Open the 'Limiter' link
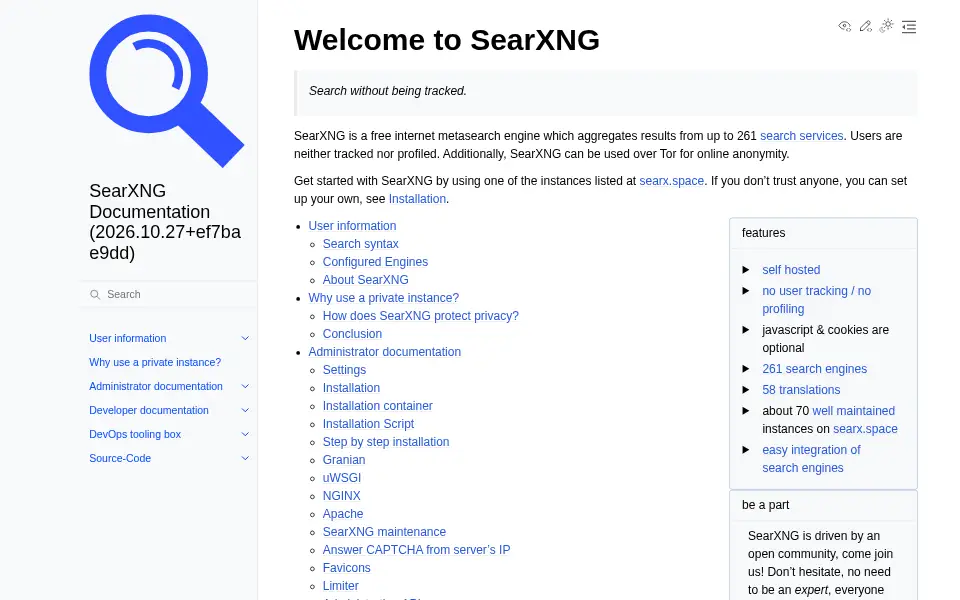This screenshot has width=960, height=600. pos(340,586)
